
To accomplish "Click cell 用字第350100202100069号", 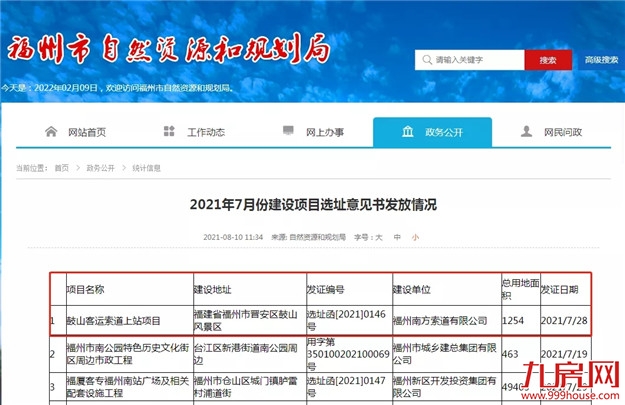I will pos(348,354).
